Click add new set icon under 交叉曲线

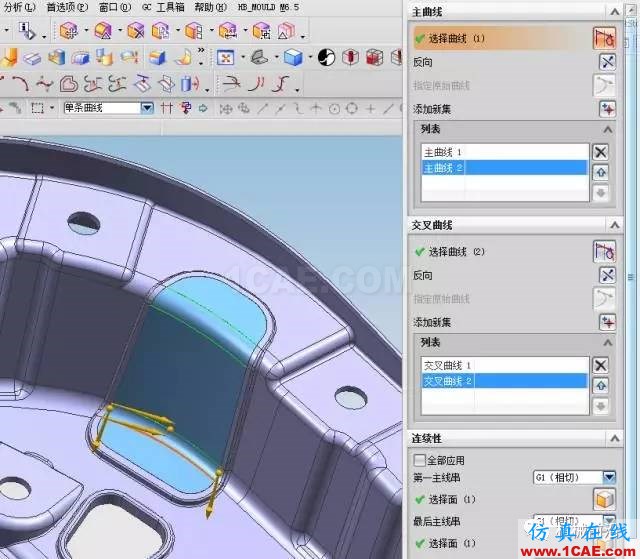(x=607, y=322)
